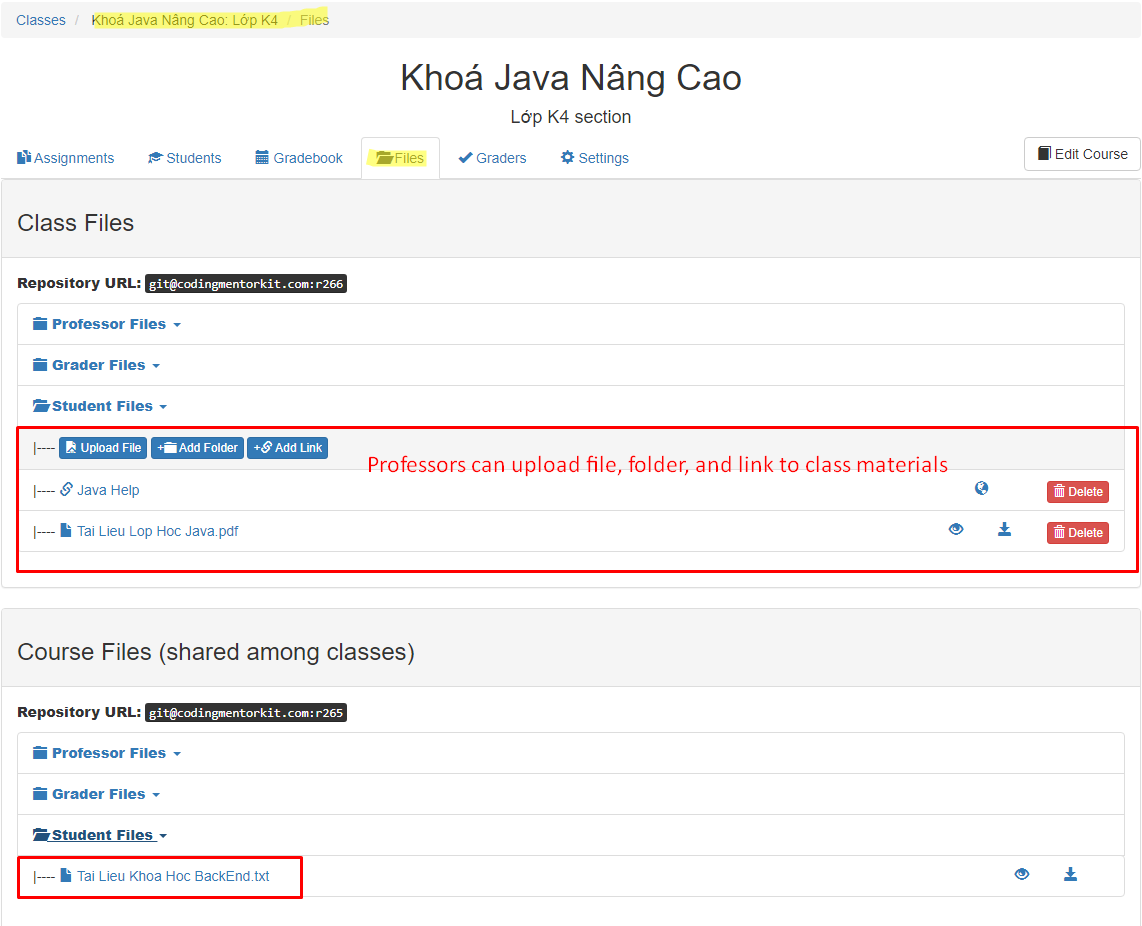The width and height of the screenshot is (1142, 926).
Task: Click Classes breadcrumb link
Action: pos(41,20)
